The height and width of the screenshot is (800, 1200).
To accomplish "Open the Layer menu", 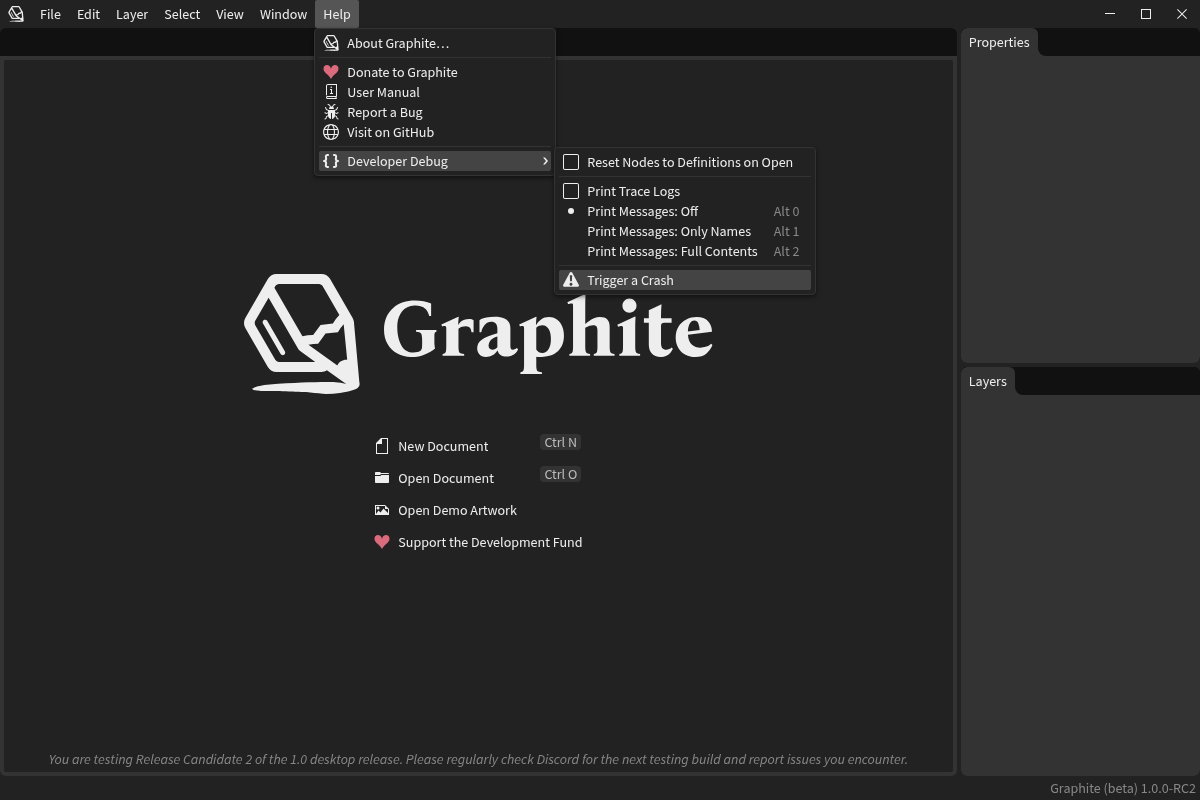I will click(x=131, y=14).
